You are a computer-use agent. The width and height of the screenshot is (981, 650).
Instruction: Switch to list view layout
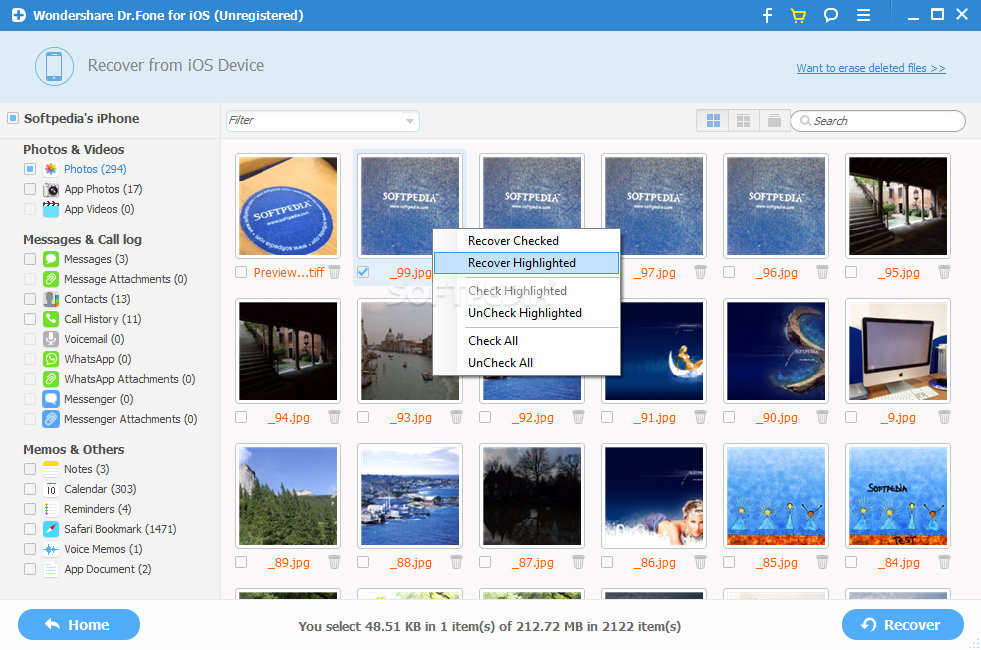pyautogui.click(x=774, y=121)
